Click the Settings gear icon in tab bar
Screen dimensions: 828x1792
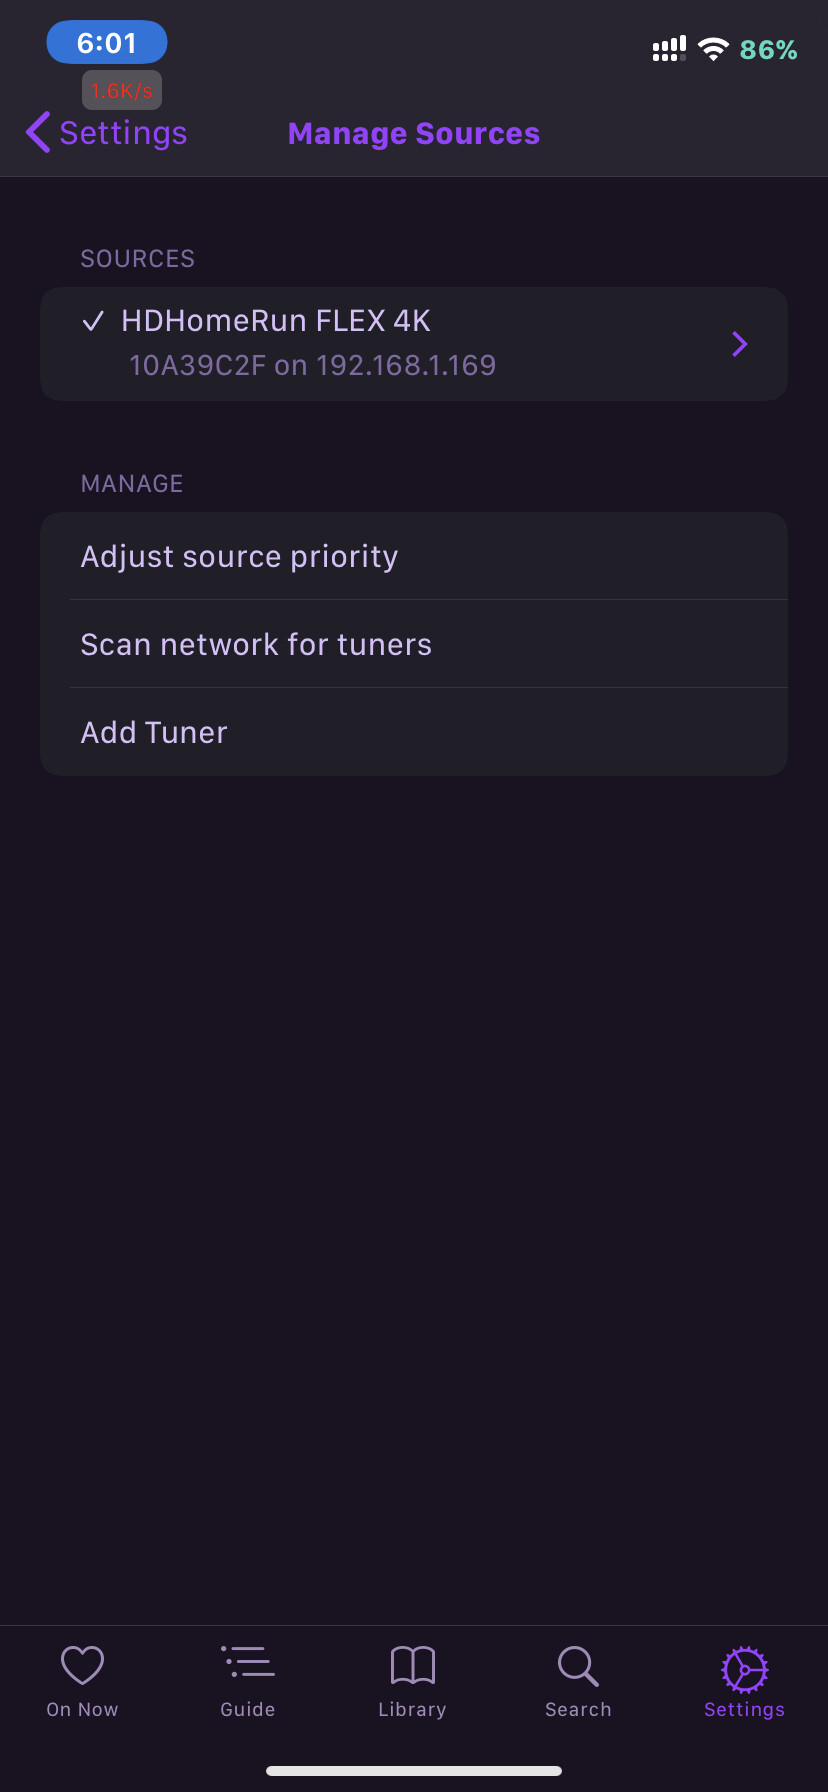744,1668
